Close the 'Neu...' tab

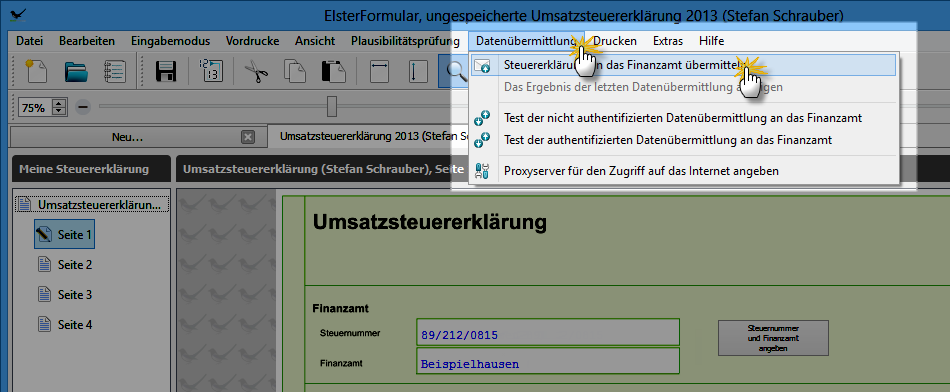247,137
